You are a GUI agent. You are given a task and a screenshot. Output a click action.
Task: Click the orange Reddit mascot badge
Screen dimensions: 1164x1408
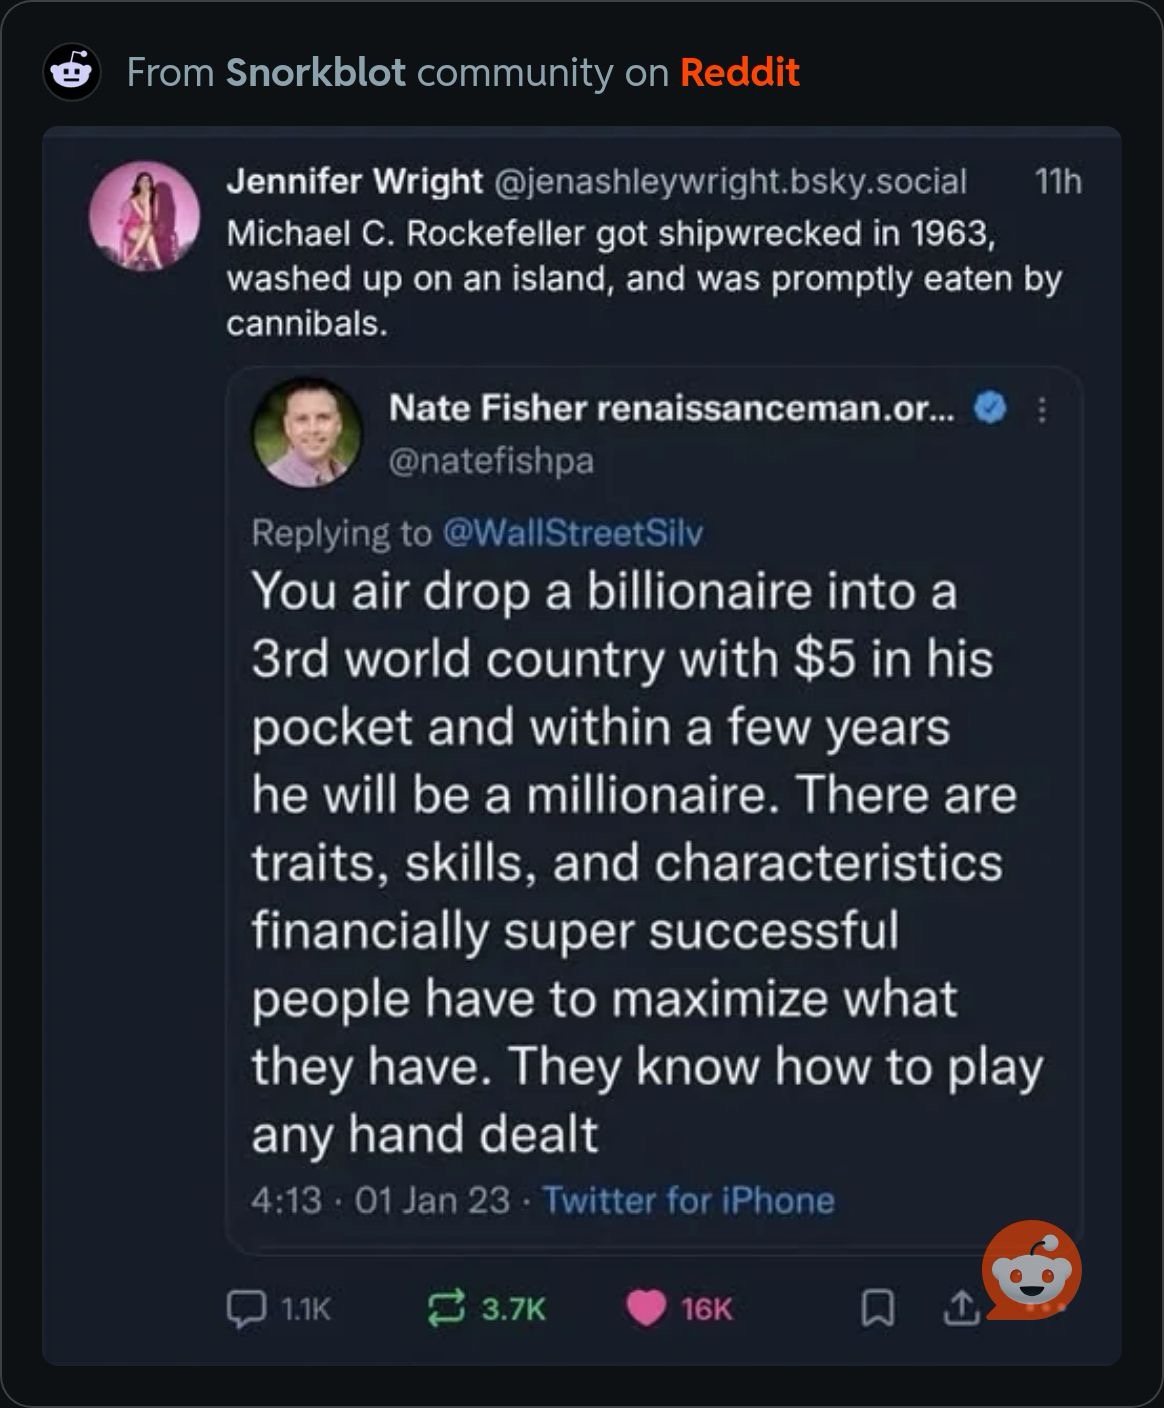(x=1031, y=1270)
